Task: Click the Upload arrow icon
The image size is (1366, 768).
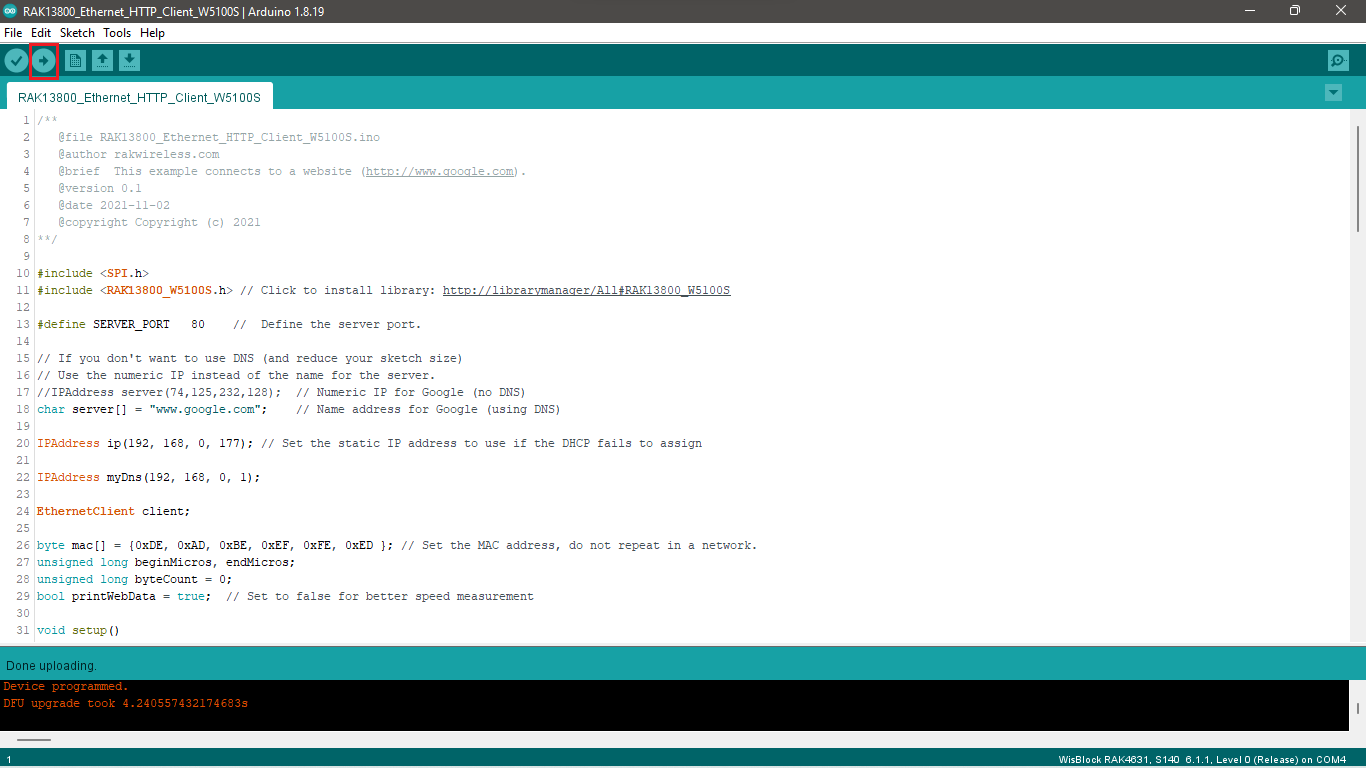Action: 43,61
